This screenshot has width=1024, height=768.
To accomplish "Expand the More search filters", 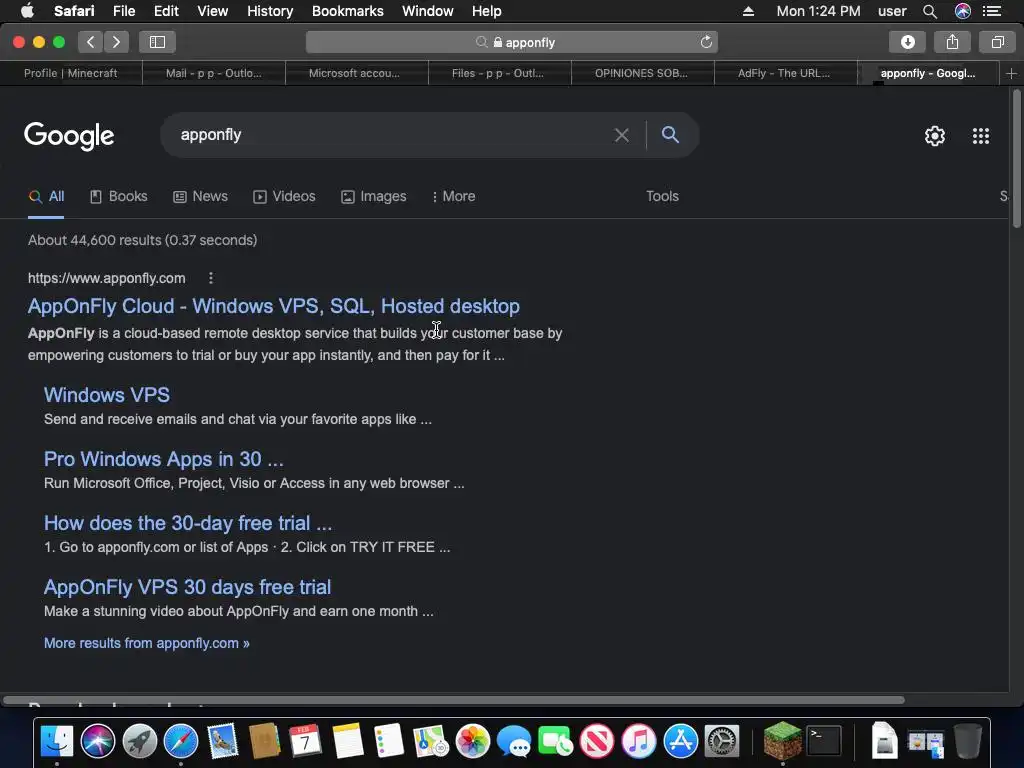I will coord(453,197).
